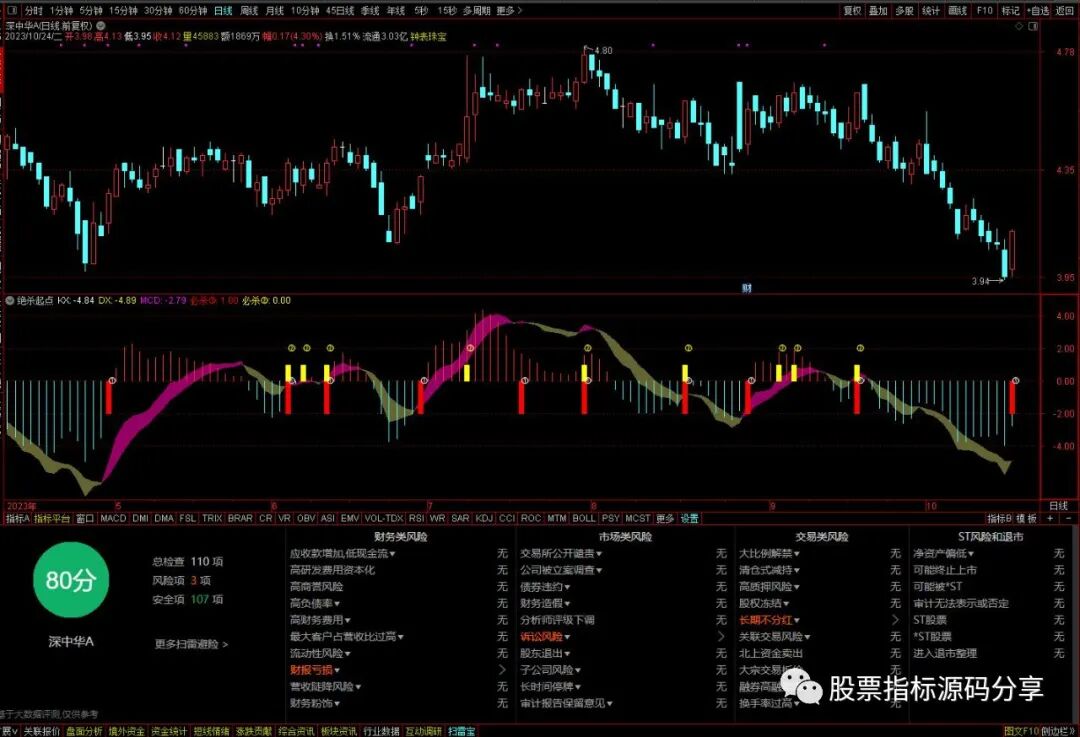Click the circle icon before 绝杀起点 indicator name
This screenshot has height=737, width=1080.
10,300
